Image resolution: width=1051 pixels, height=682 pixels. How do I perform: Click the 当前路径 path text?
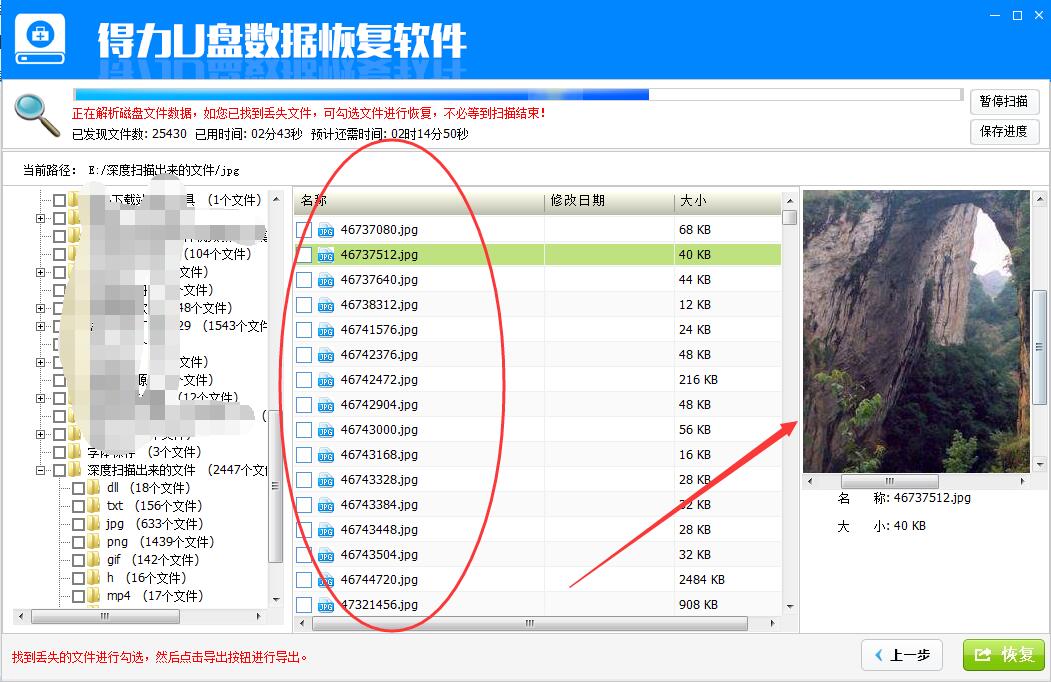pos(131,170)
